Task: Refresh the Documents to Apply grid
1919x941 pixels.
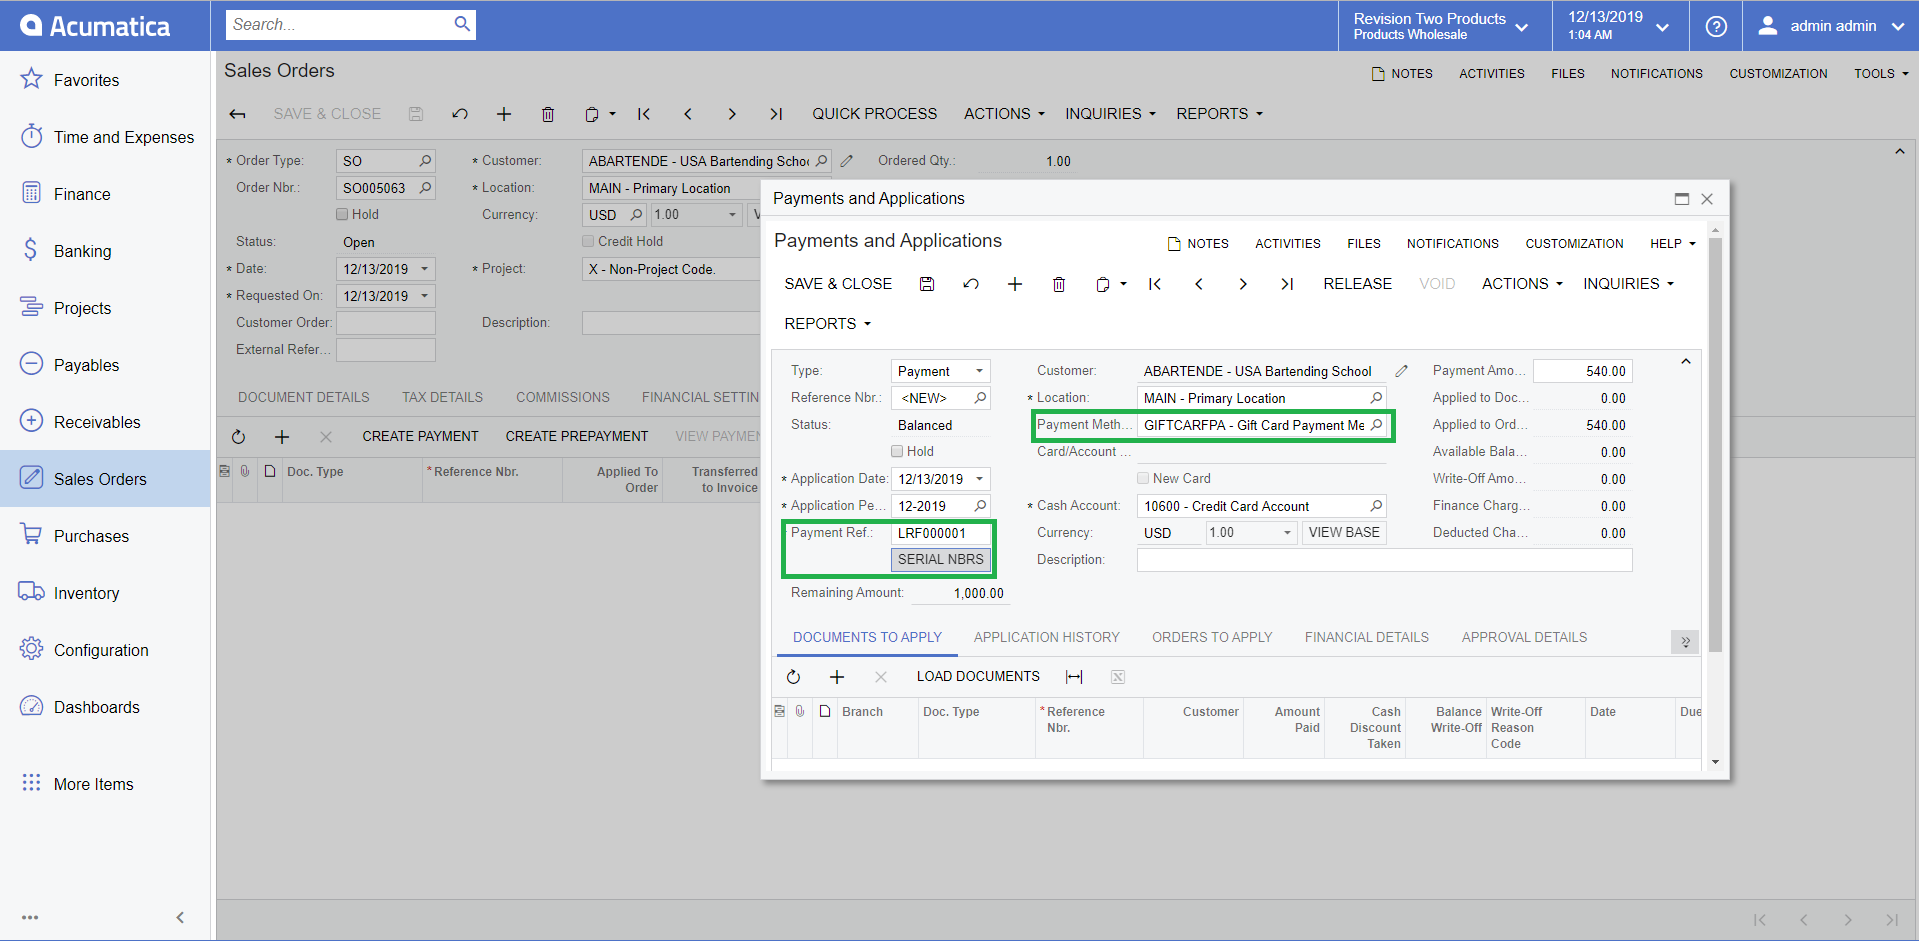Action: 793,677
